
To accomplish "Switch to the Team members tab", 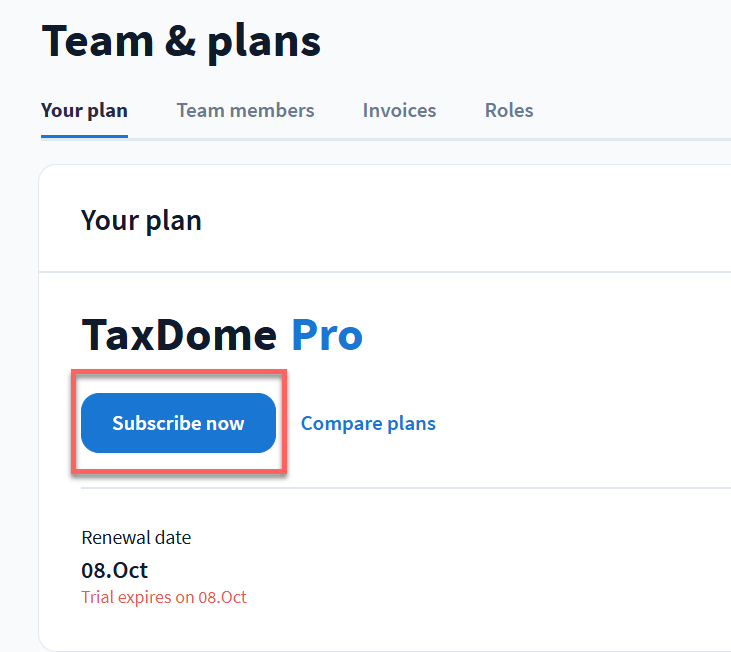I will tap(245, 110).
